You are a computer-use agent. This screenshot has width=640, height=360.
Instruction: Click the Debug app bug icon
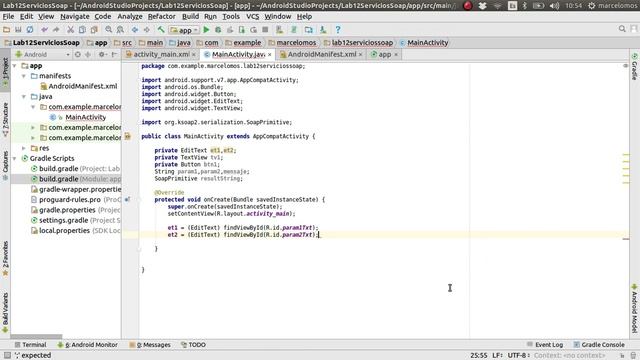point(218,29)
